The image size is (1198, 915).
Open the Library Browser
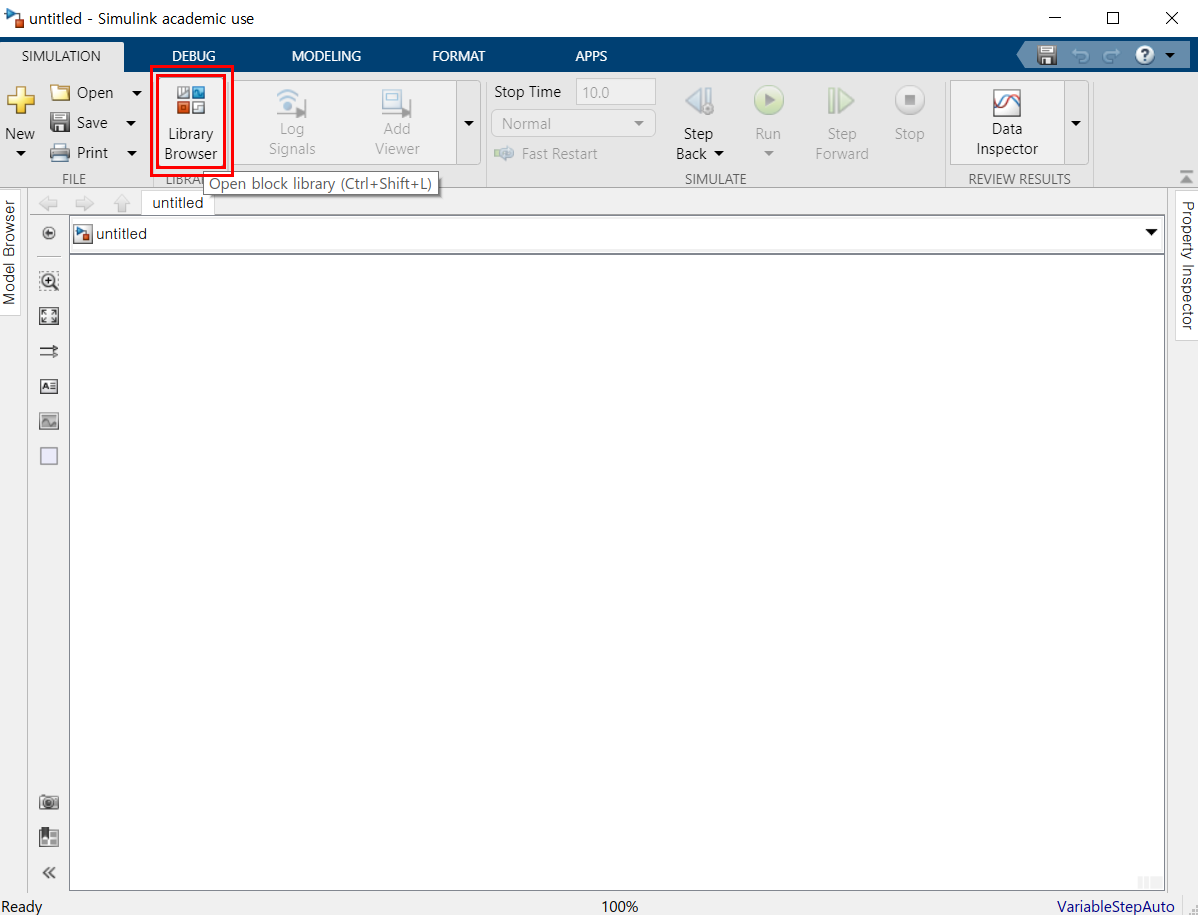(x=190, y=122)
